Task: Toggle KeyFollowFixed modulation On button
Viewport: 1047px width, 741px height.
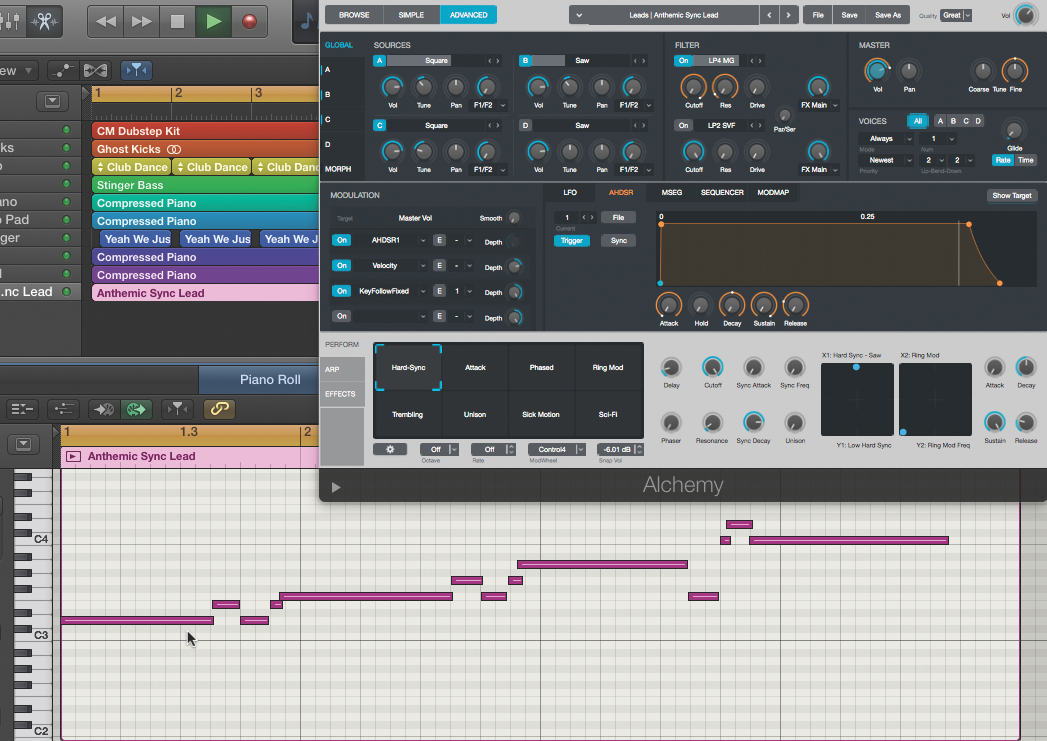Action: click(342, 291)
